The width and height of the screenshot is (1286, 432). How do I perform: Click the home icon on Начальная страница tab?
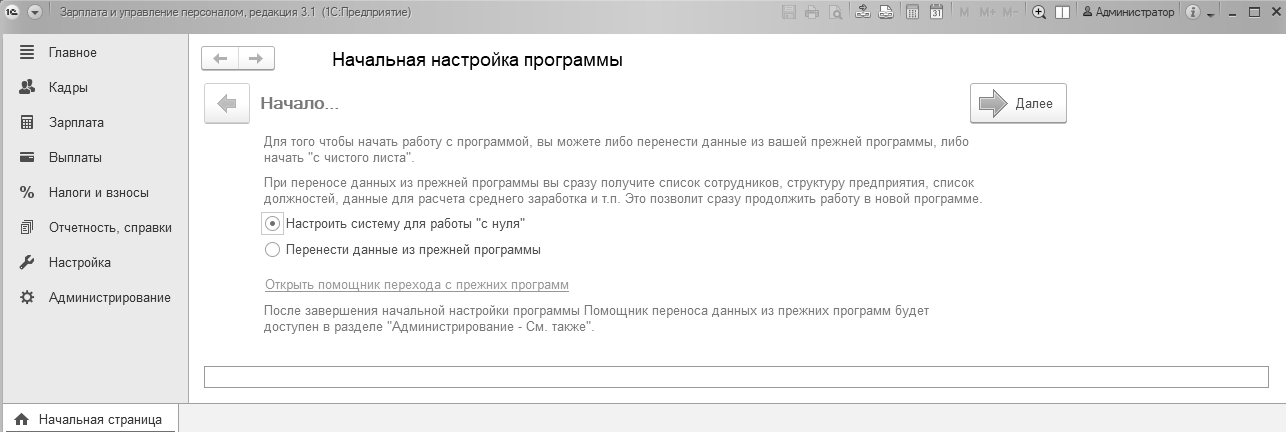(21, 420)
